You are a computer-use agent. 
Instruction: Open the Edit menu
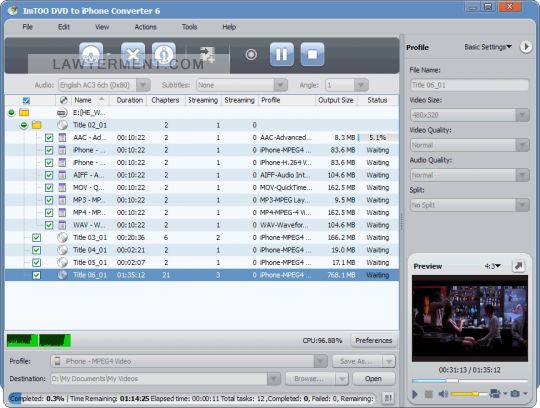coord(64,27)
